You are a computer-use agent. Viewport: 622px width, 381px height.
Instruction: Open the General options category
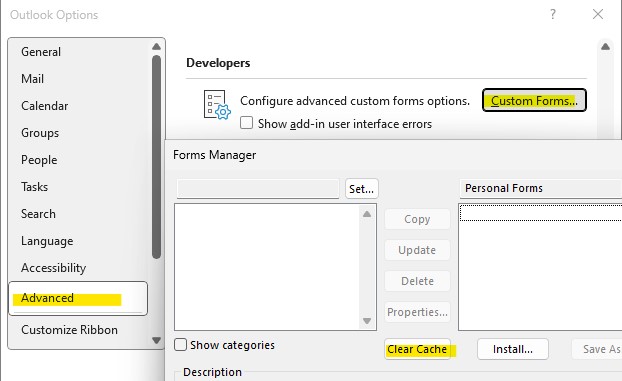41,52
